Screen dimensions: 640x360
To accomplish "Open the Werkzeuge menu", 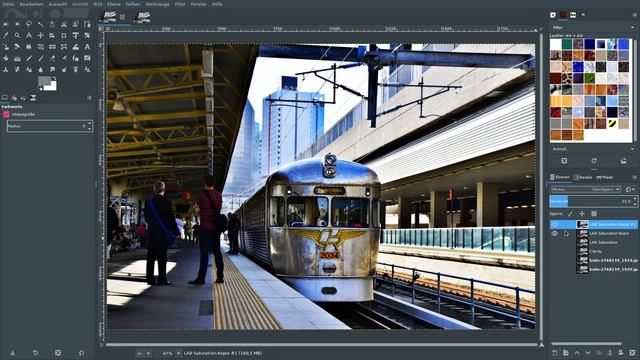I will [157, 4].
